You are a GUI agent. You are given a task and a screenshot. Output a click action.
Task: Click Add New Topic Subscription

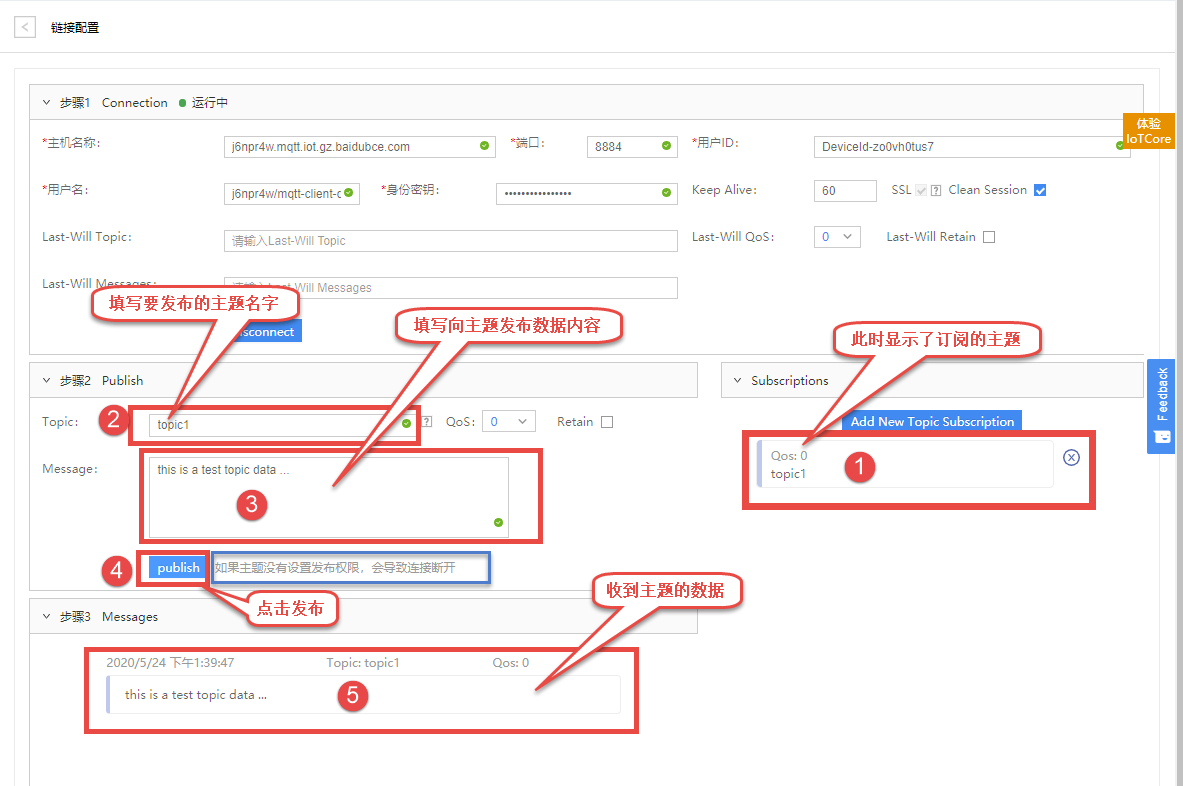932,421
